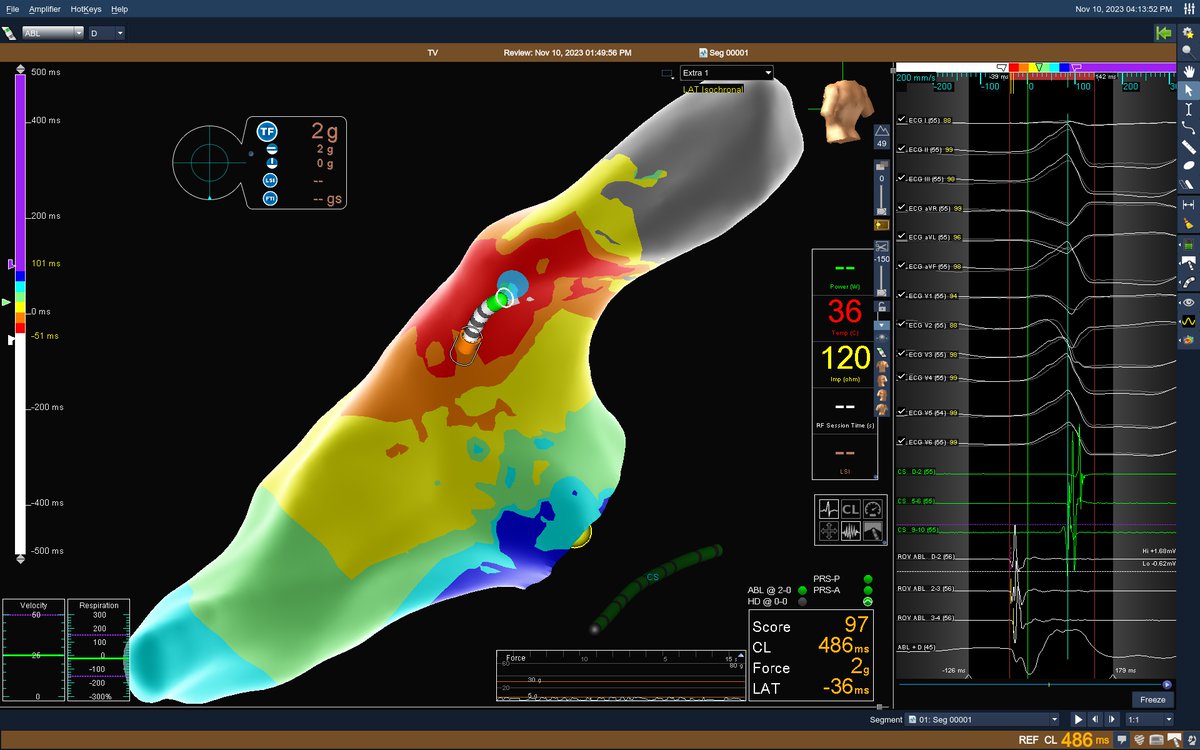
Task: Select the white ellipse lesion tool
Action: point(1188,166)
